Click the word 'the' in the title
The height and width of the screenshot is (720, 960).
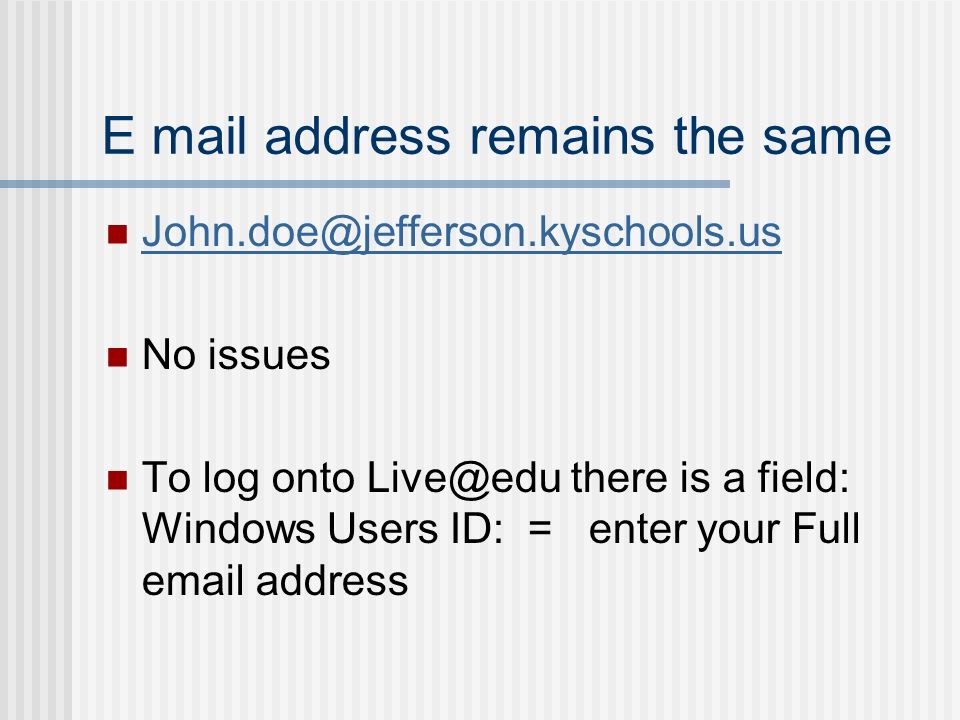click(x=708, y=135)
